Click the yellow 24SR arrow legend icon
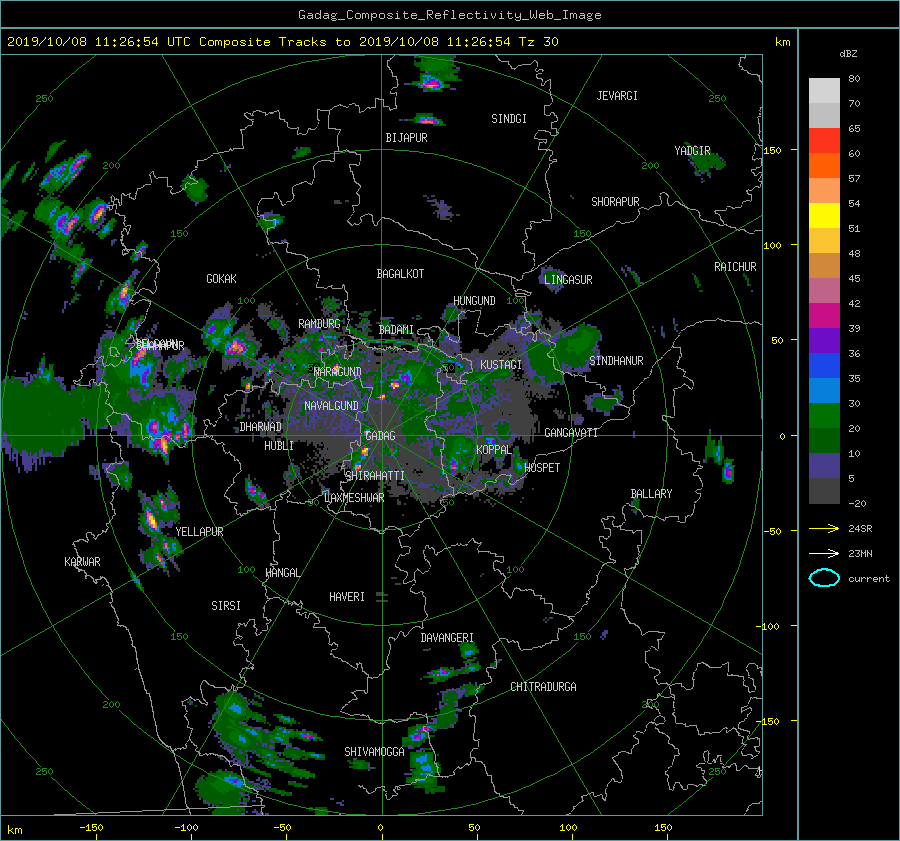The height and width of the screenshot is (841, 900). click(824, 528)
